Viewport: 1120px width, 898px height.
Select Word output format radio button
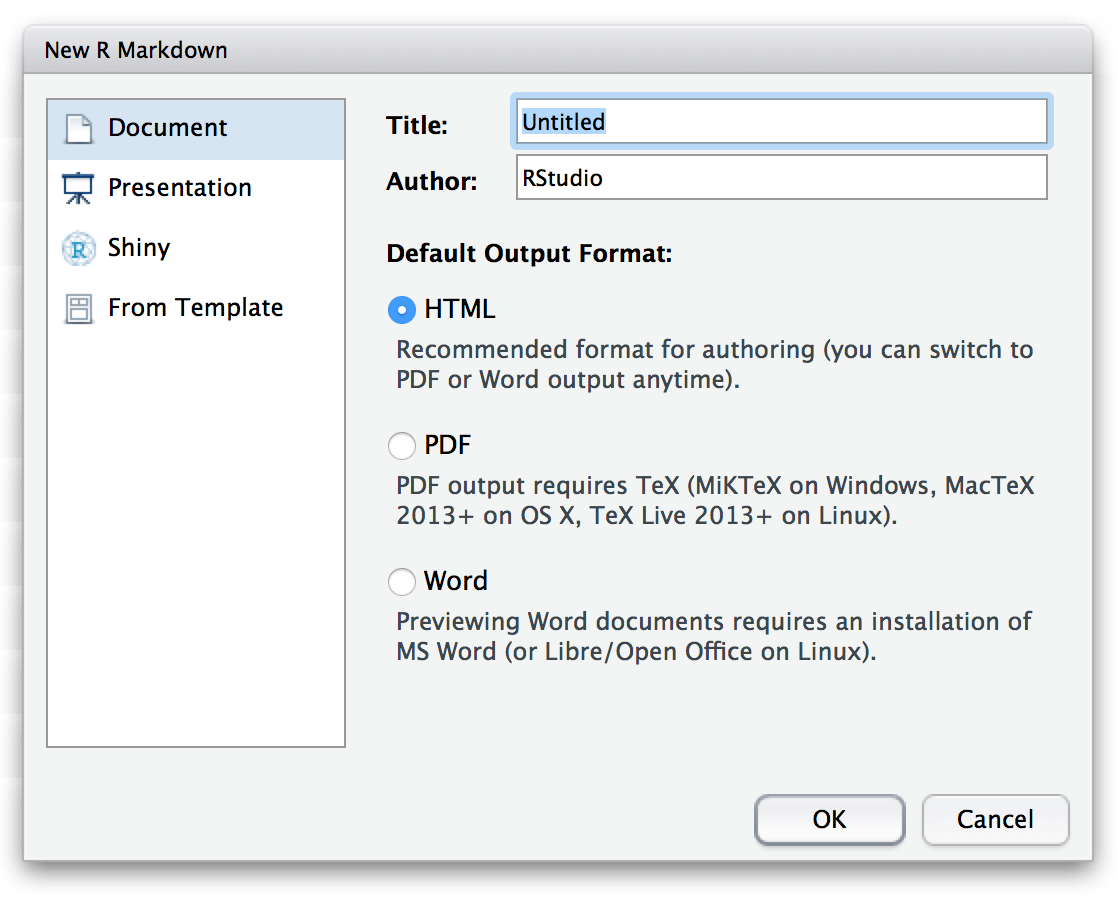click(401, 582)
